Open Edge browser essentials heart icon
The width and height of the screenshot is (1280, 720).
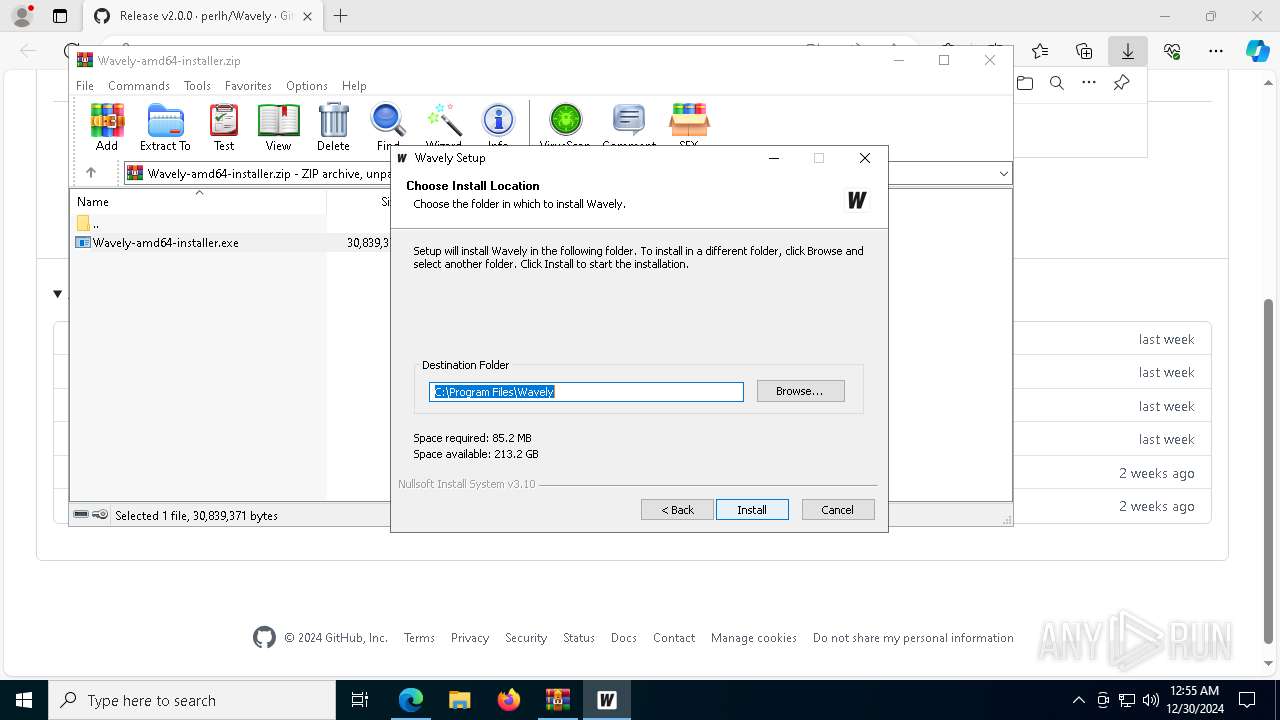pos(1172,51)
